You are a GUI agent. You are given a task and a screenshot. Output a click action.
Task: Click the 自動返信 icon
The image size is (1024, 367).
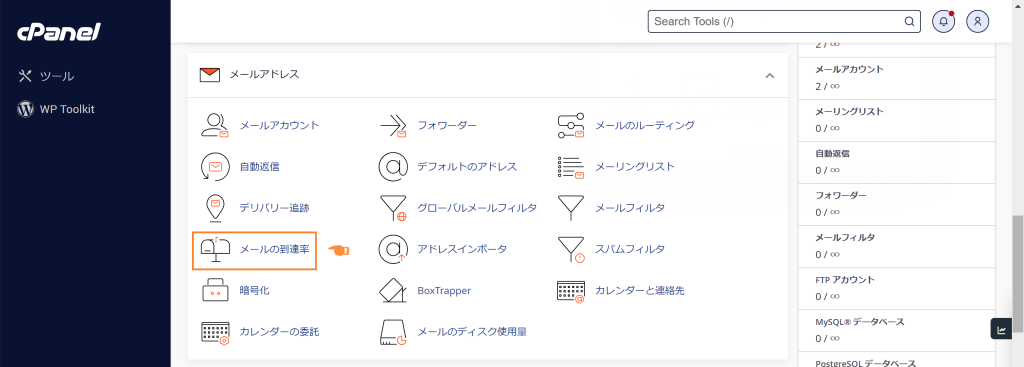click(215, 167)
